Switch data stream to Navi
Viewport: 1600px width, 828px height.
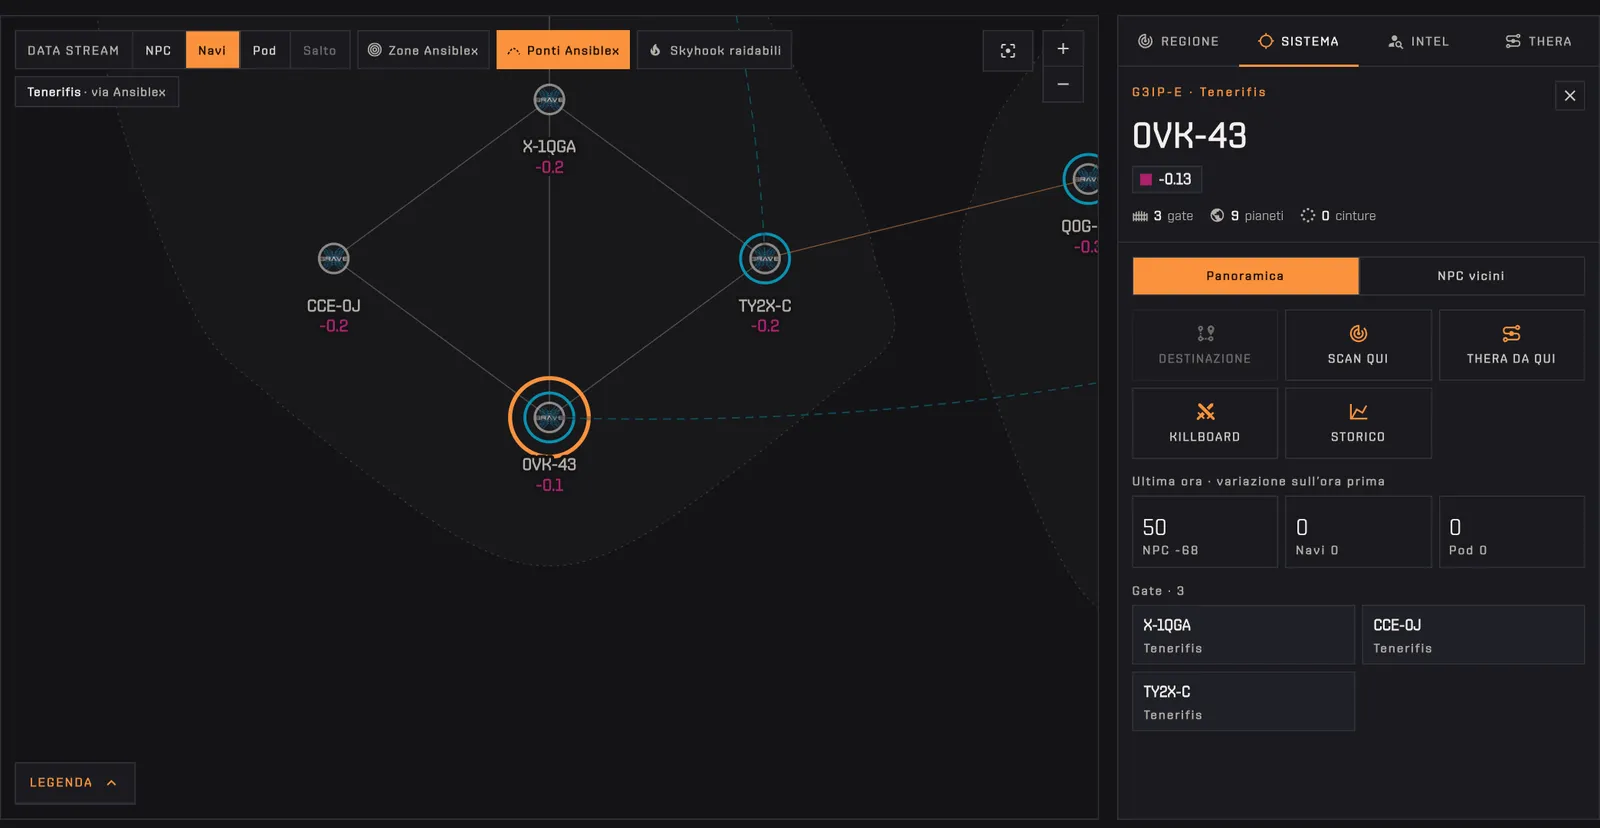tap(212, 50)
